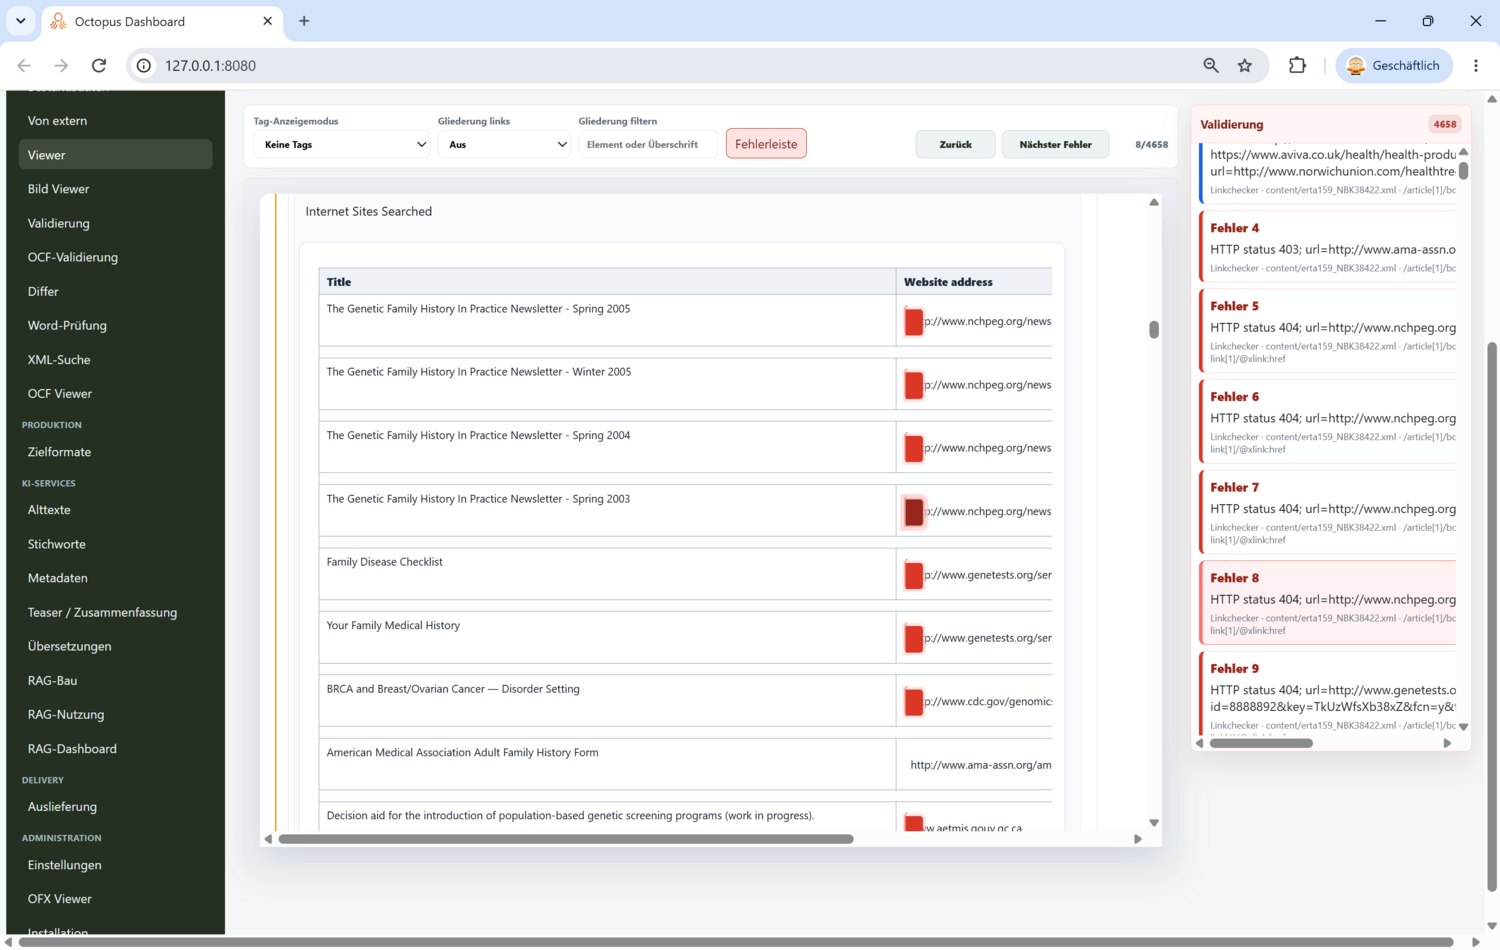Click the Nächster Fehler button

[1055, 145]
